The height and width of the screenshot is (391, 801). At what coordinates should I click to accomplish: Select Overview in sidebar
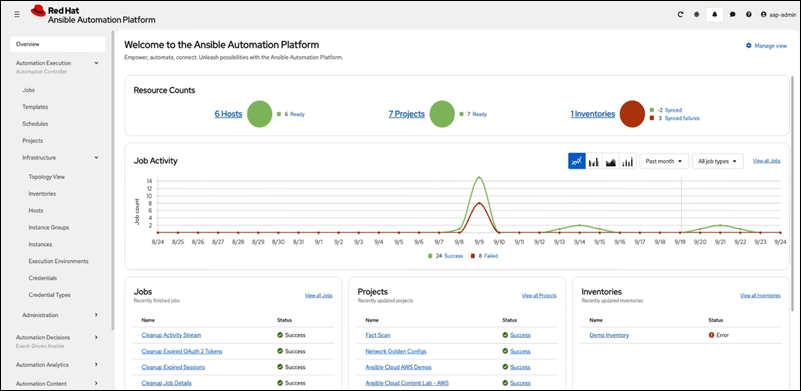(57, 44)
